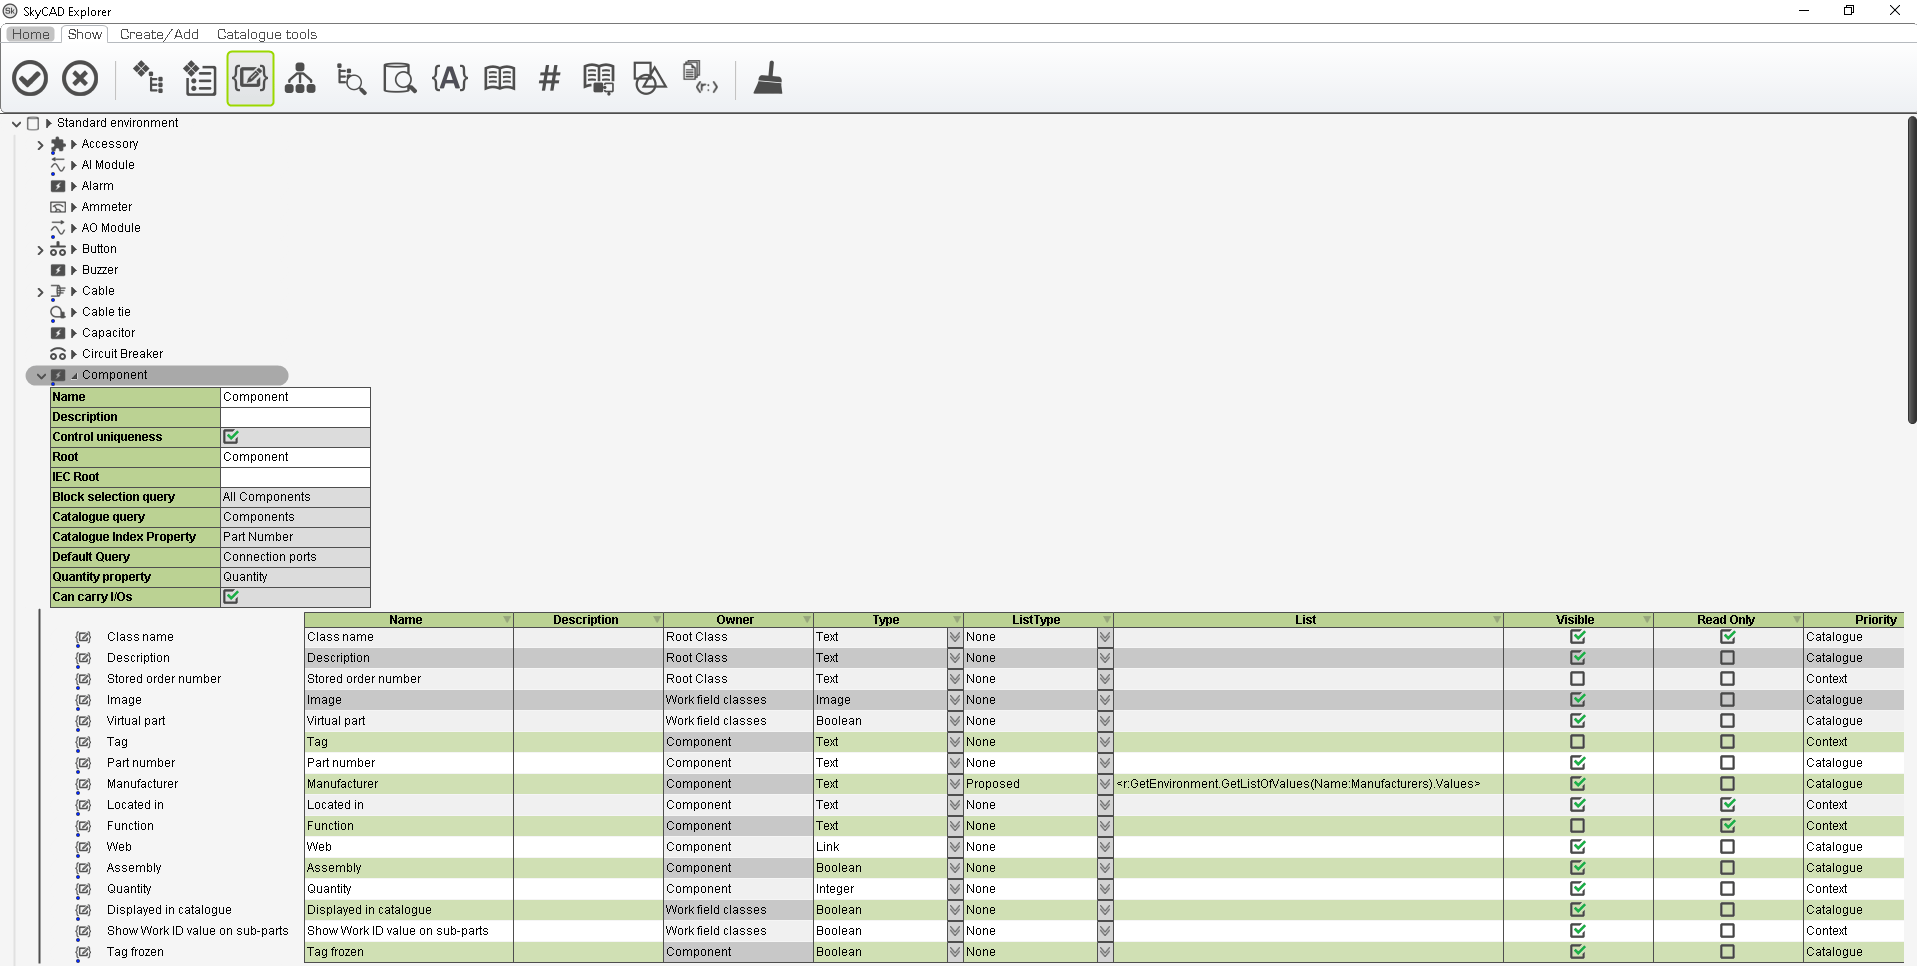Toggle the Control uniqueness checkbox
Screen dimensions: 1917x966
(232, 436)
